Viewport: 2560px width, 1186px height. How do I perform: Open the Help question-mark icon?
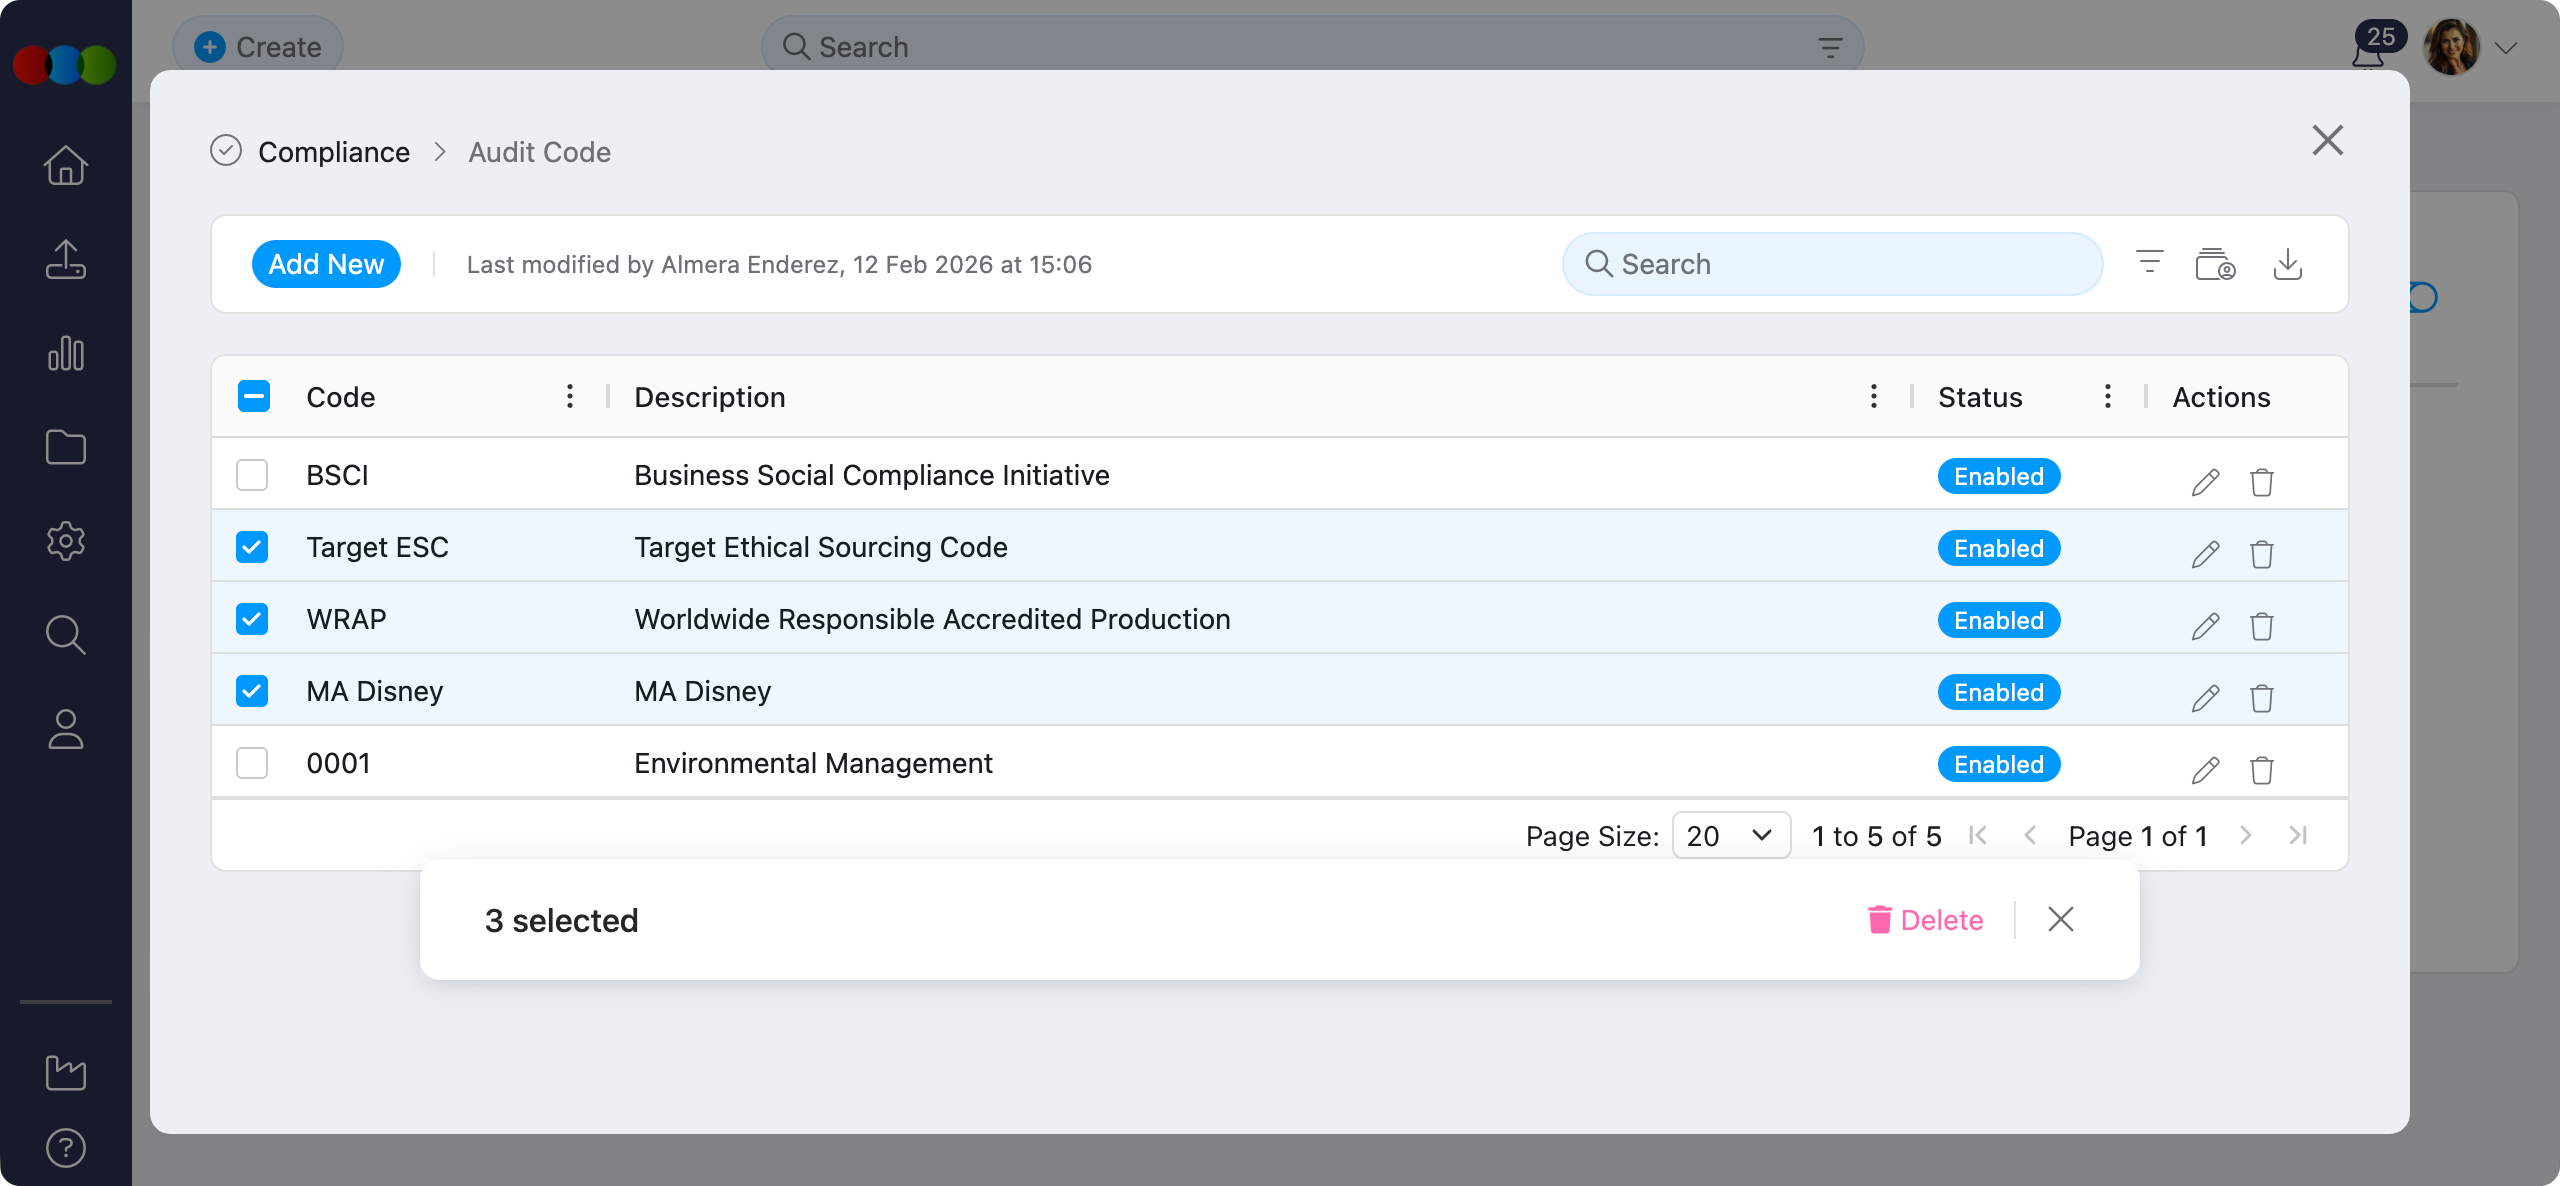click(65, 1147)
